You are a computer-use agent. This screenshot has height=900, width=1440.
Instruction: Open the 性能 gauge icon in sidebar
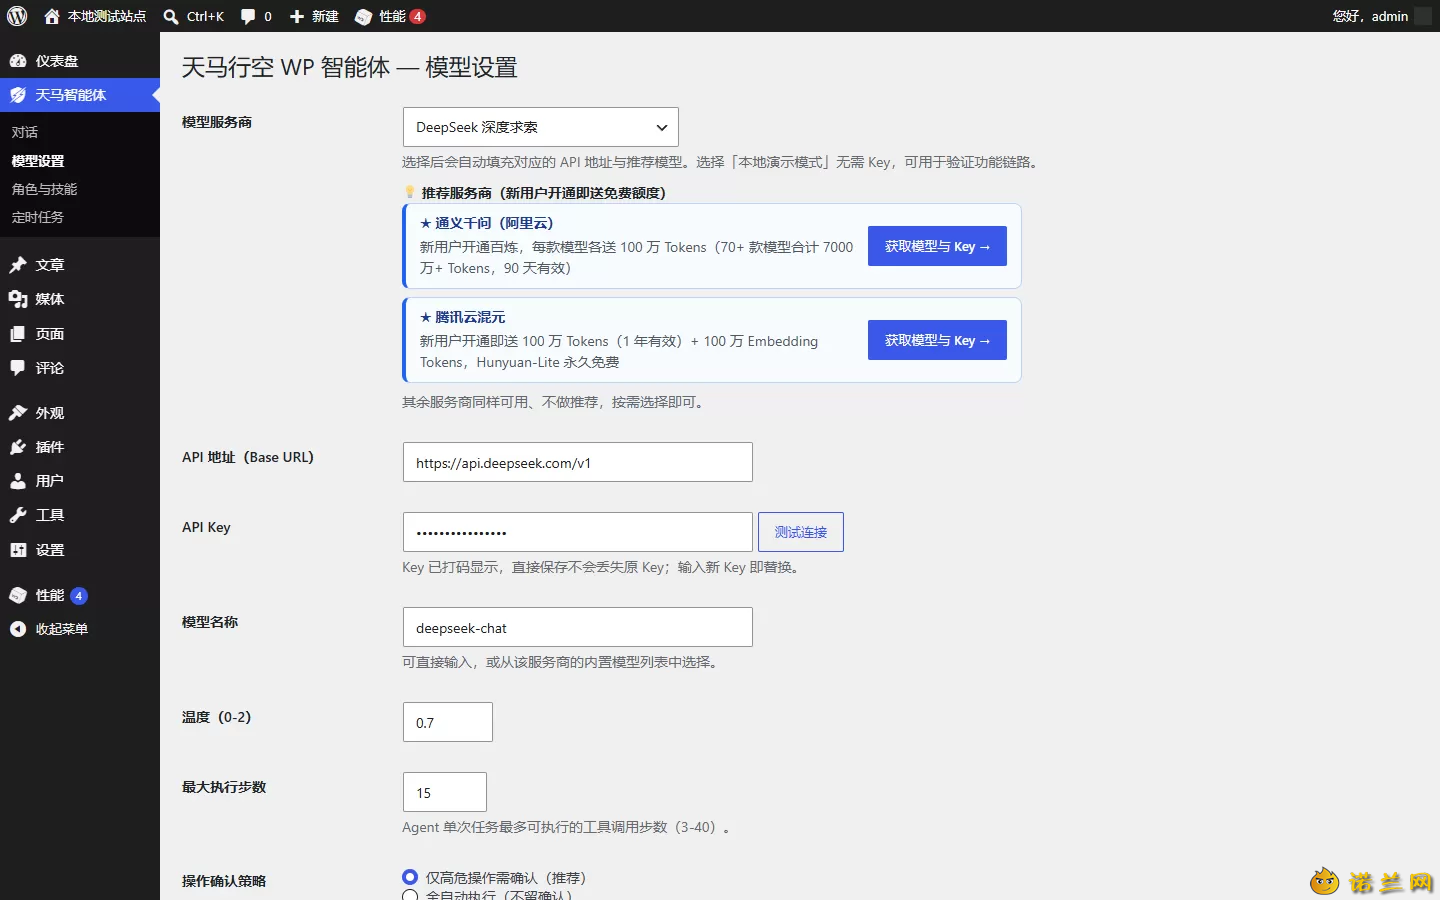18,595
